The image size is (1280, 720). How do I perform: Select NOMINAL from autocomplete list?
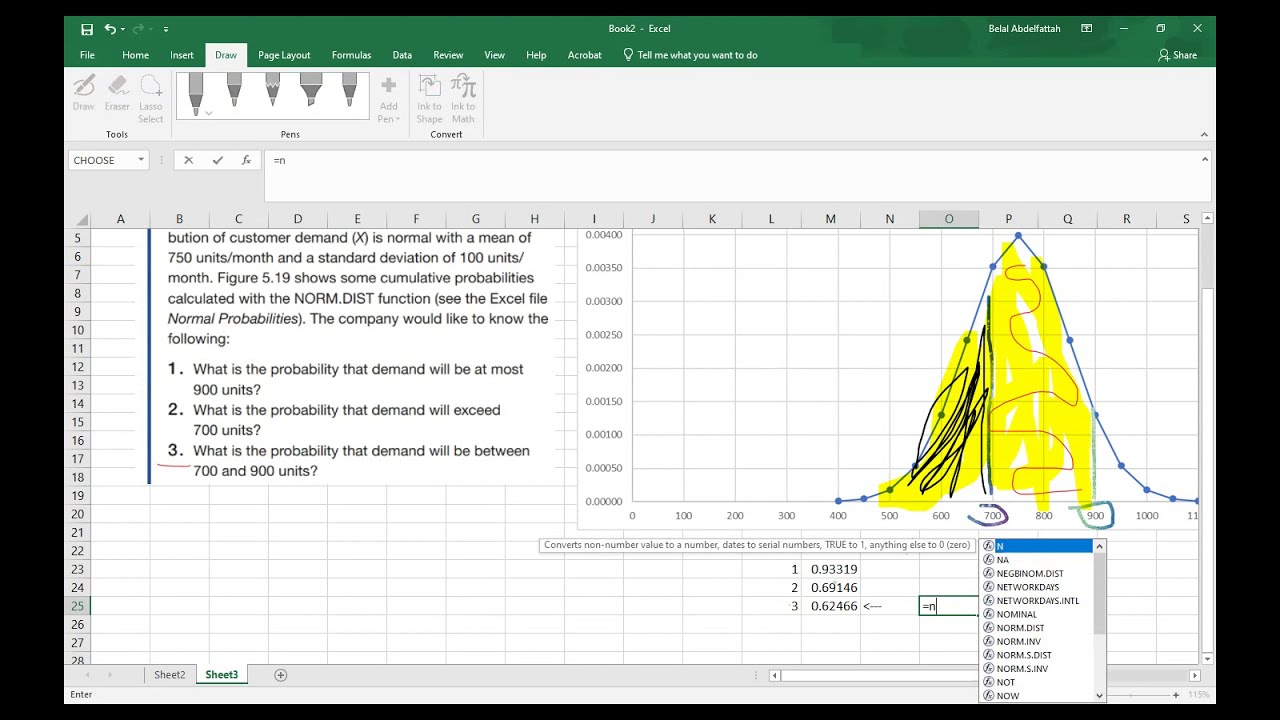click(x=1037, y=614)
